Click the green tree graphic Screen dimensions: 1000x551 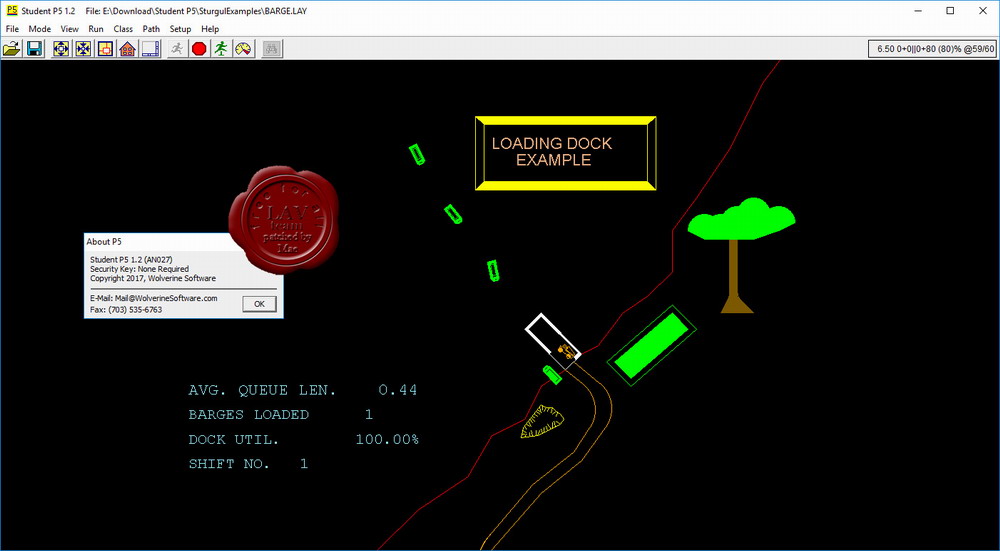pos(740,255)
